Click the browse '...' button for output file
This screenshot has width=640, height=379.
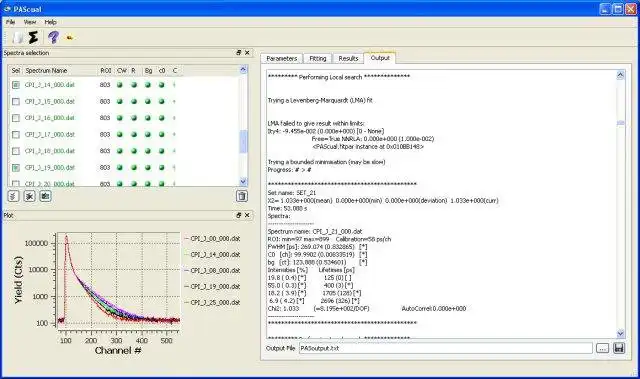coord(602,348)
